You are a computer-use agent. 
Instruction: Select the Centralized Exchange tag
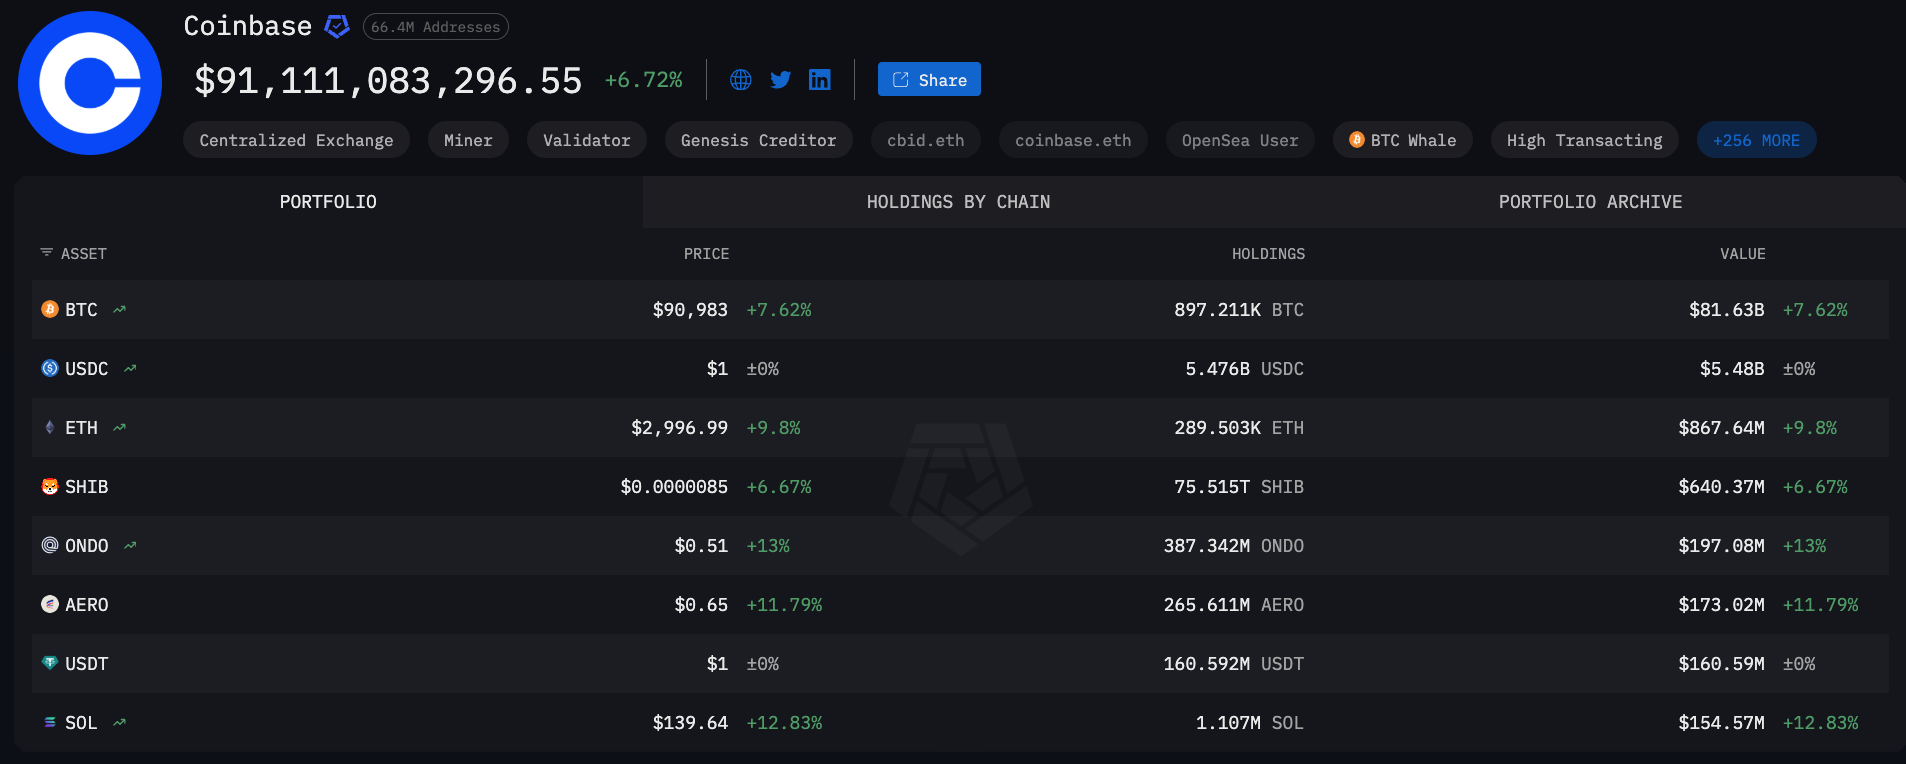pyautogui.click(x=296, y=140)
